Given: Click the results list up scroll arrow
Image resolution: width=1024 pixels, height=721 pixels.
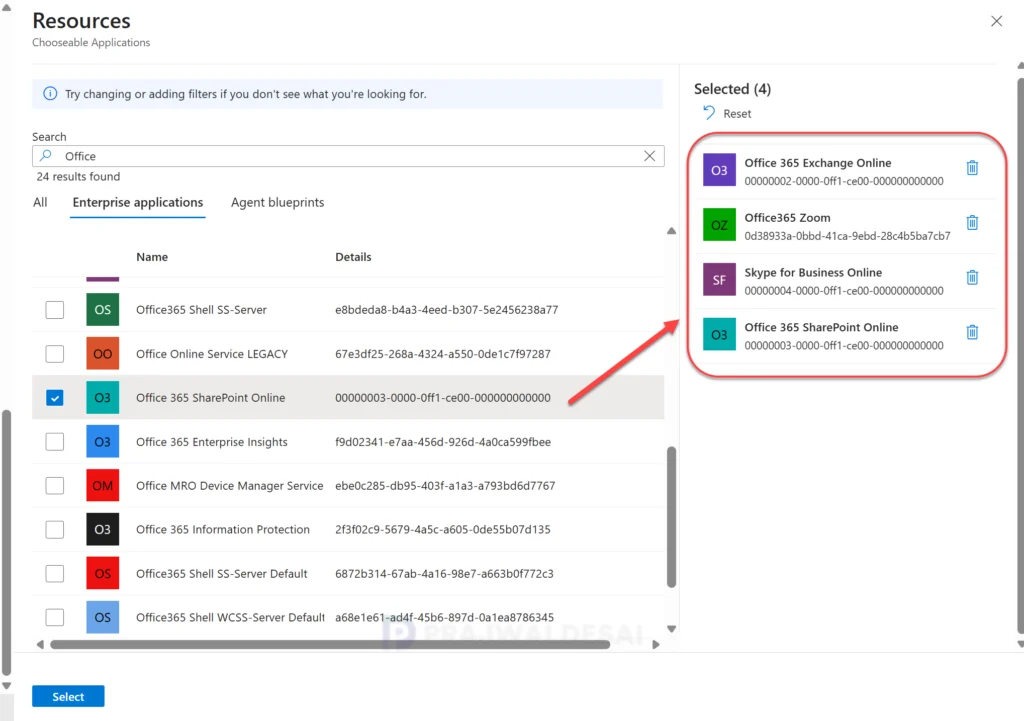Looking at the screenshot, I should coord(671,231).
